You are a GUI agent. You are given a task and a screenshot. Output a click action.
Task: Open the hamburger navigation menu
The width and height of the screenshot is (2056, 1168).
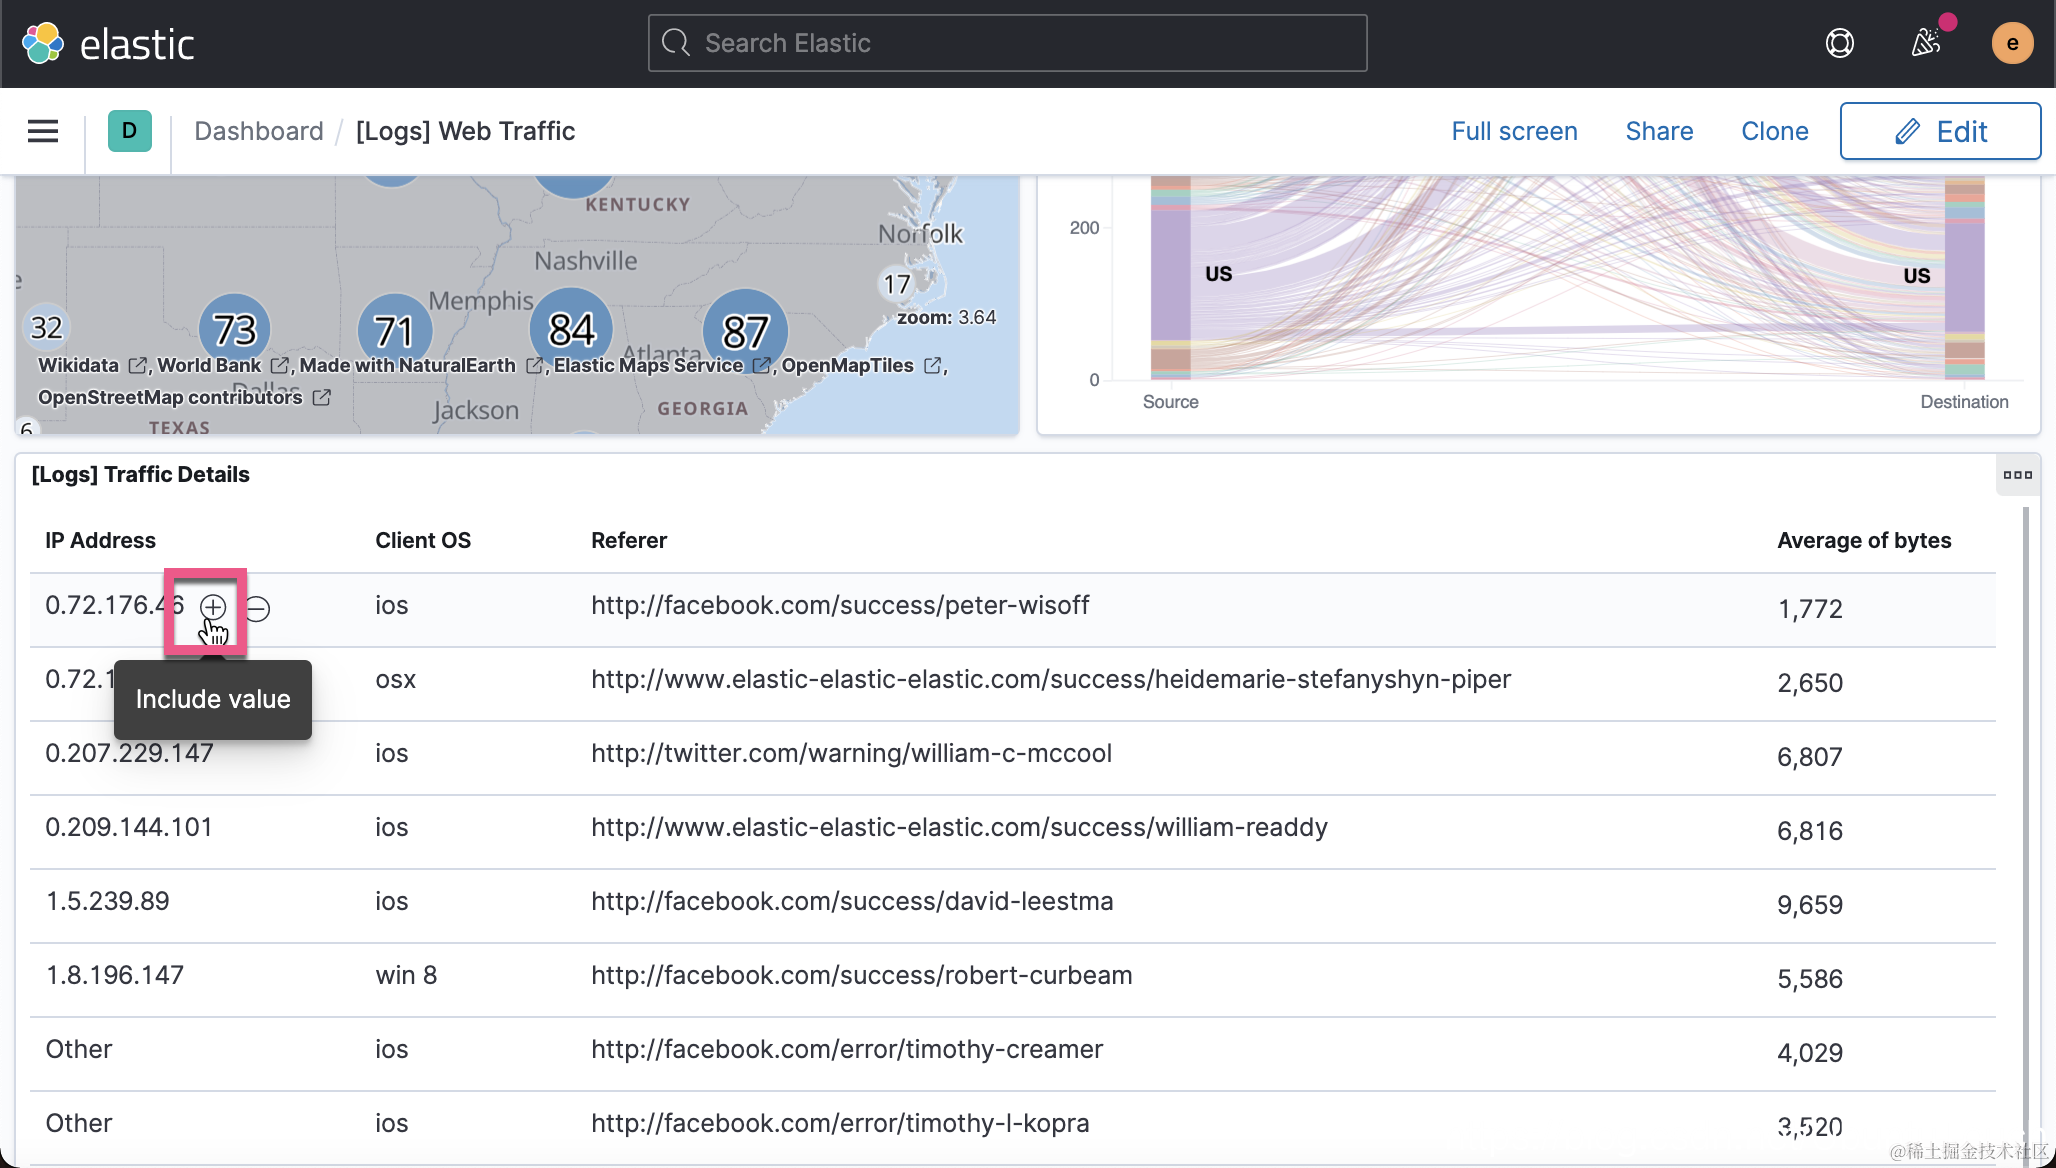tap(42, 131)
